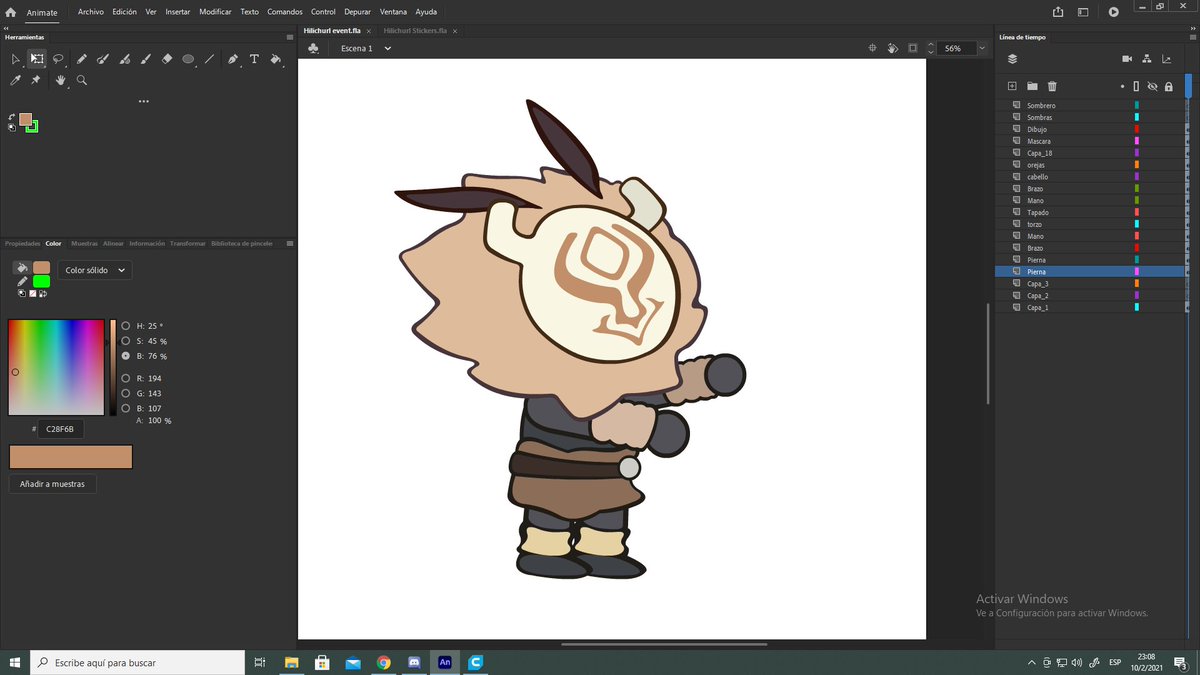Add a new layer in the timeline
The width and height of the screenshot is (1200, 675).
point(1012,87)
